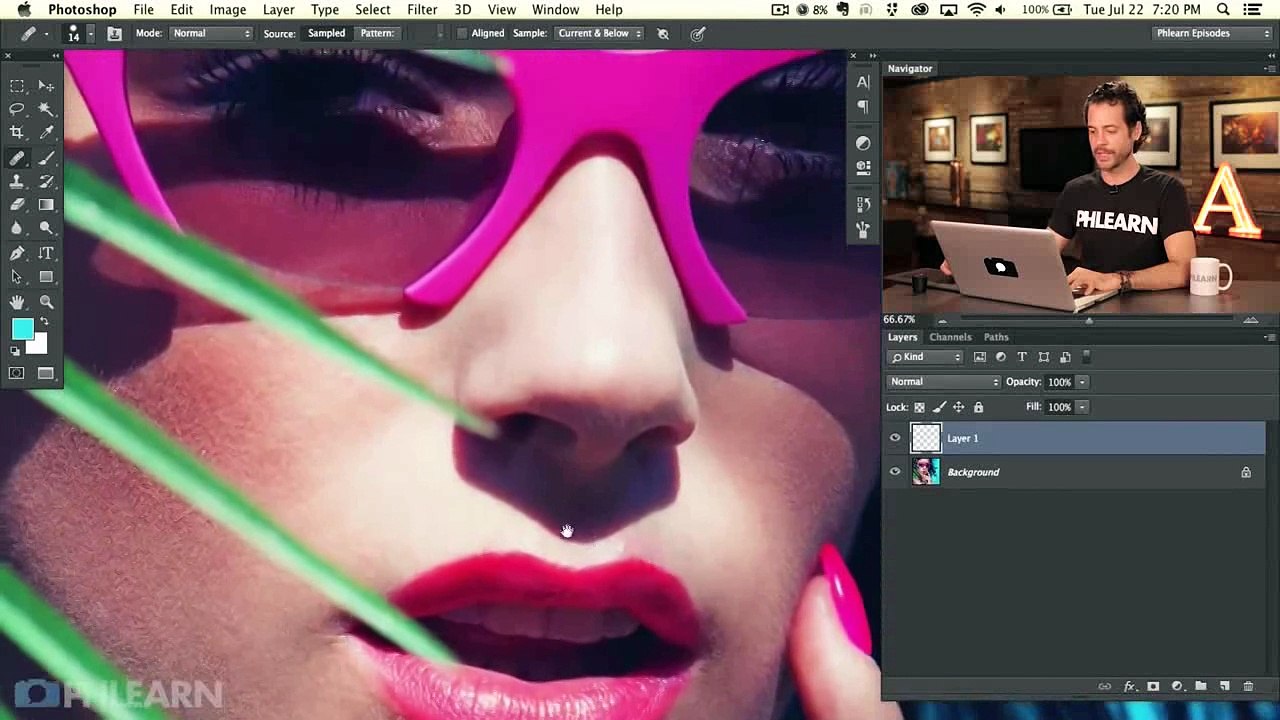Toggle layer filtering on or off
The height and width of the screenshot is (720, 1280).
click(1086, 357)
